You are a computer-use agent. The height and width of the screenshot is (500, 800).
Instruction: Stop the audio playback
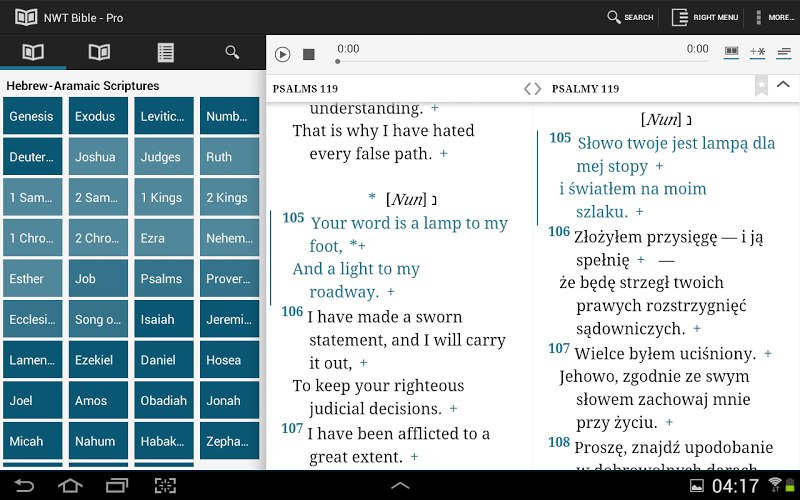[x=309, y=54]
